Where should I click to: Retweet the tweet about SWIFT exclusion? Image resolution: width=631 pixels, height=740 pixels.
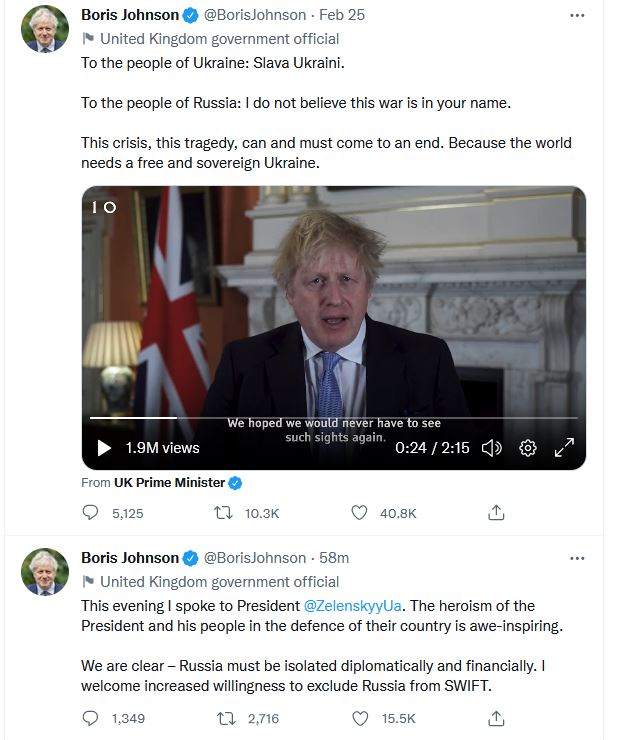click(224, 718)
